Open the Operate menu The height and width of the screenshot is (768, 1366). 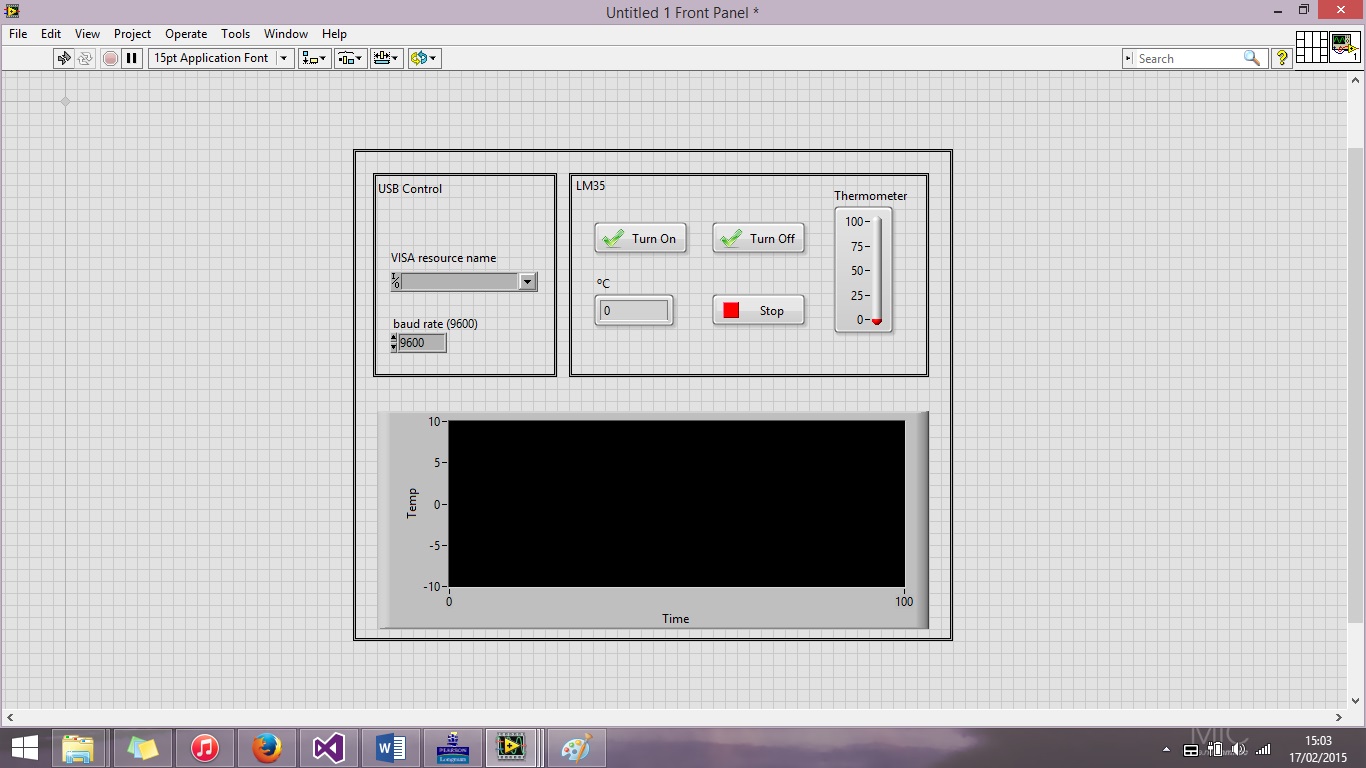click(186, 33)
